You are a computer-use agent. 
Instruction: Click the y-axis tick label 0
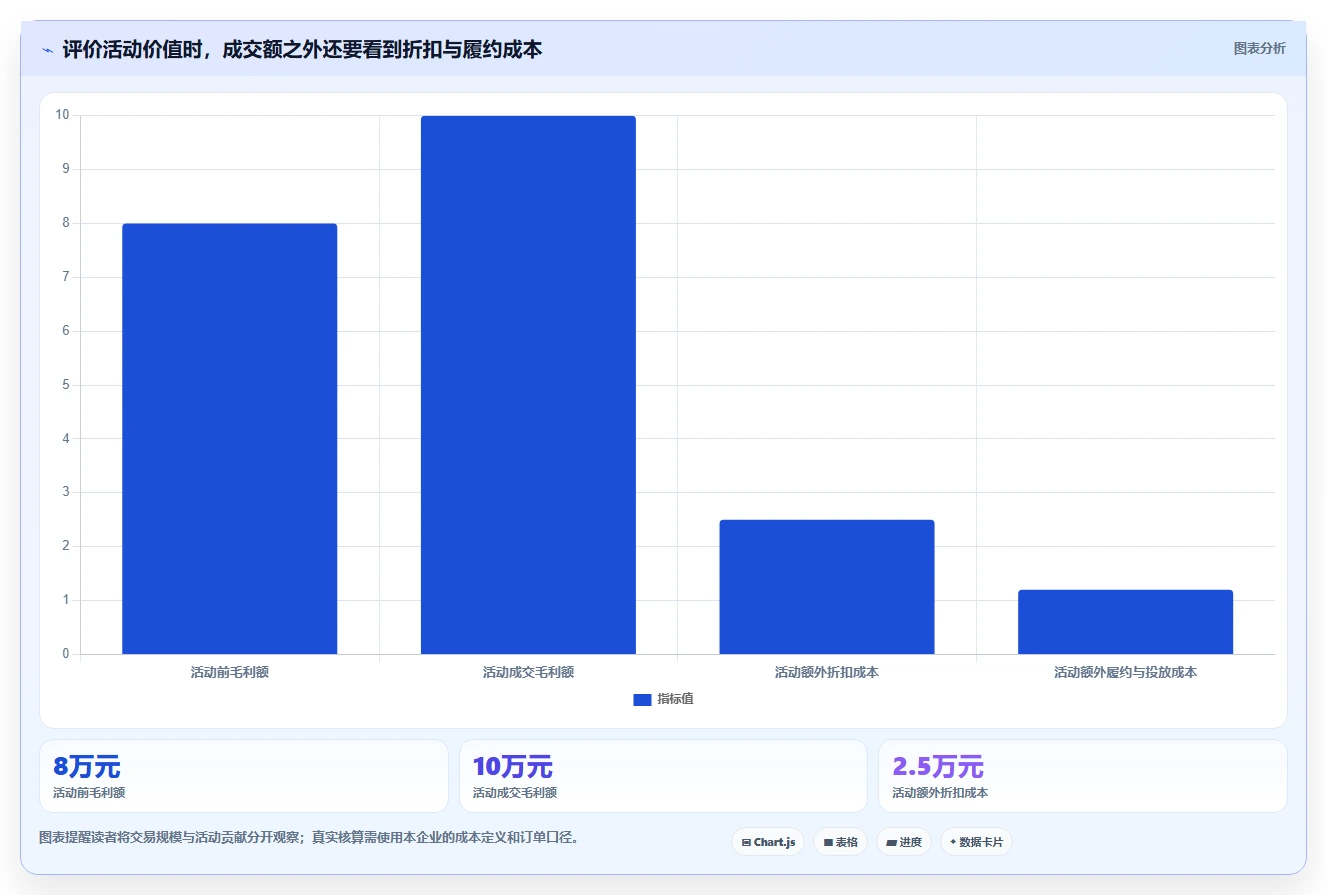(66, 654)
